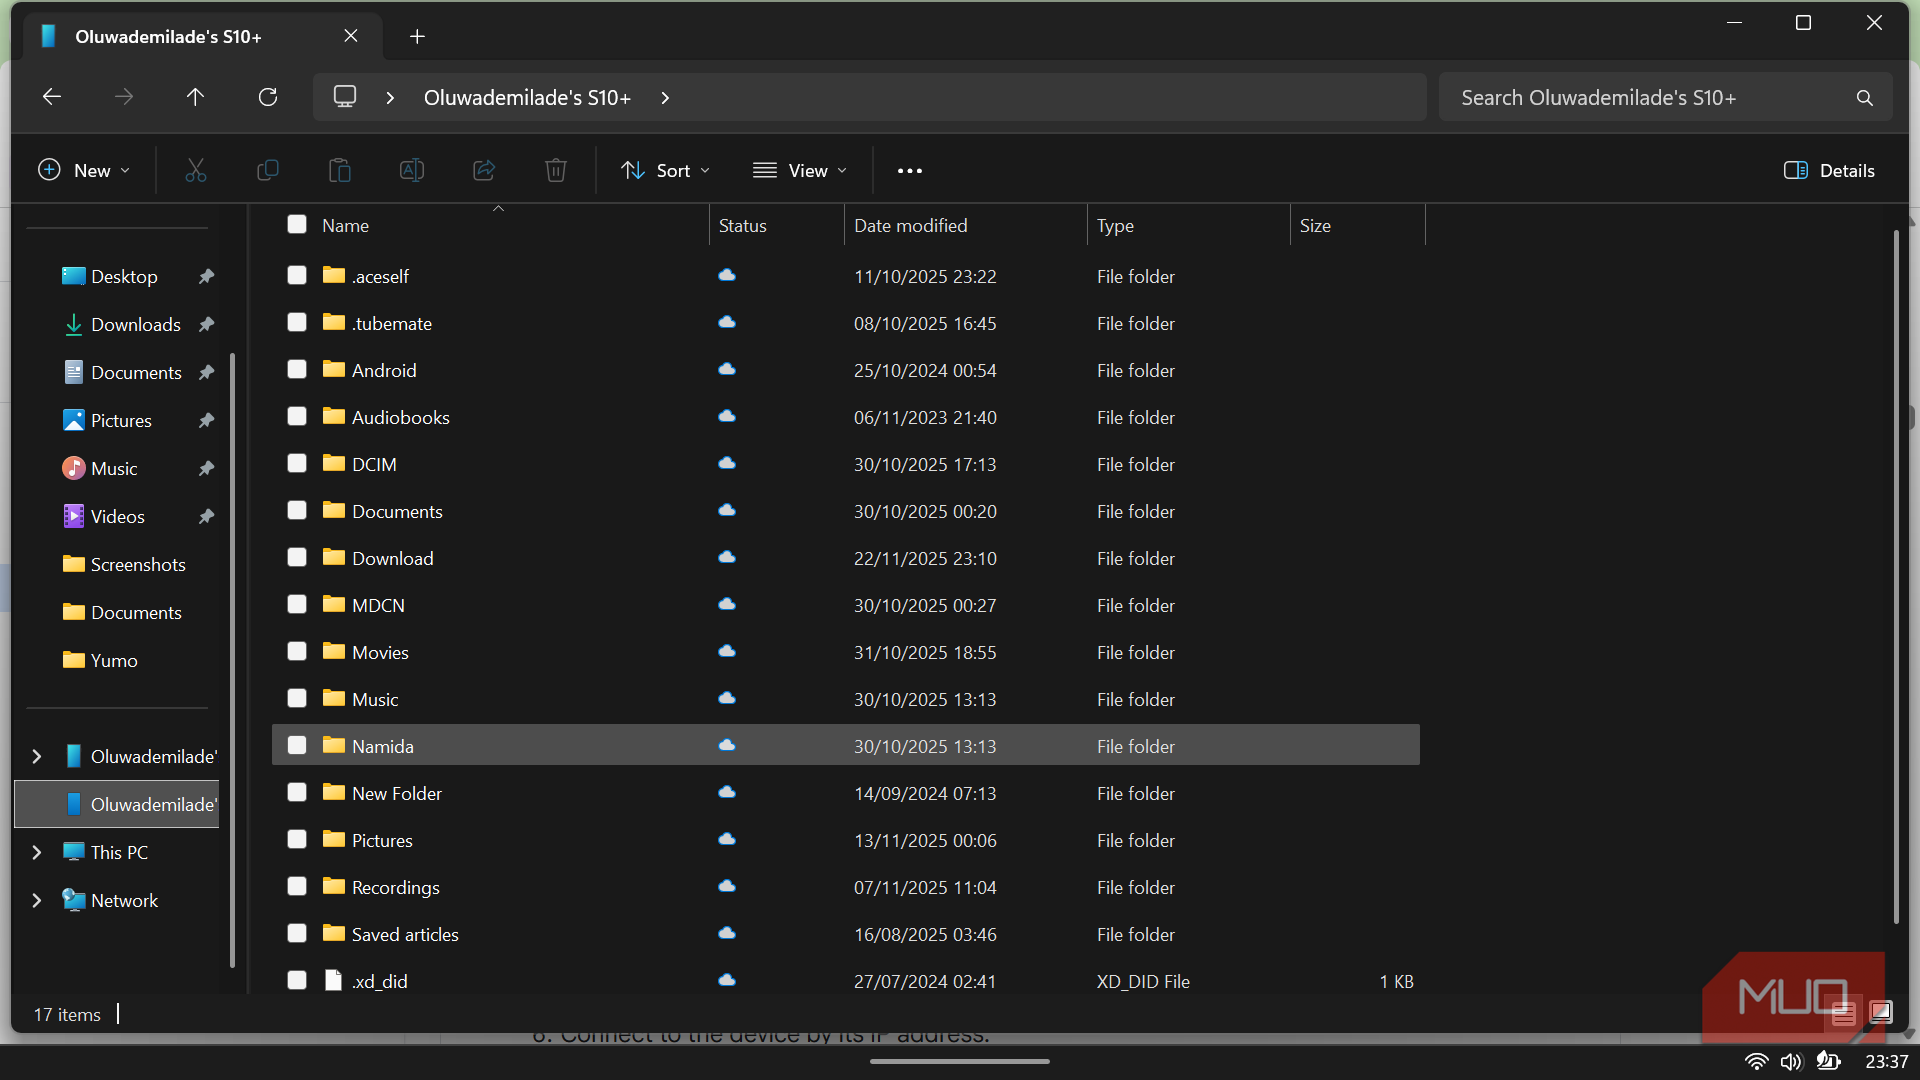Go up one folder level arrow
This screenshot has width=1920, height=1080.
point(195,97)
